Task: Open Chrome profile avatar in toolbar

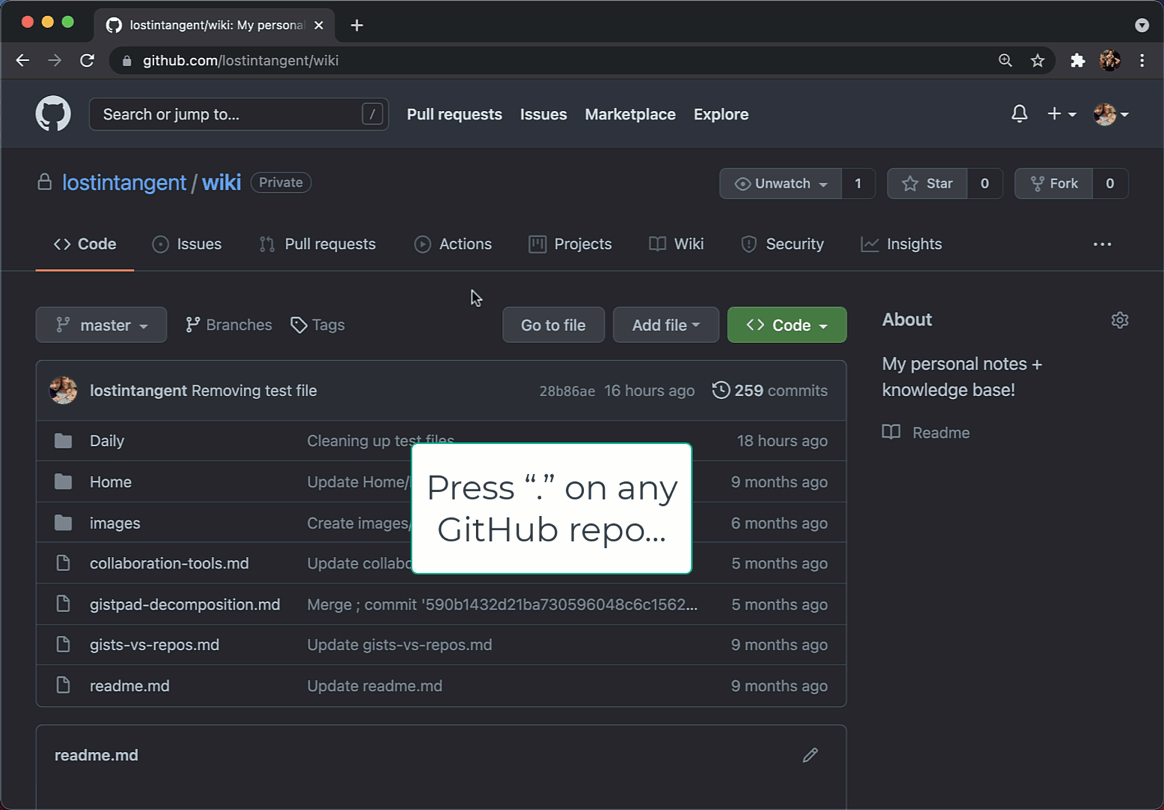Action: [x=1110, y=60]
